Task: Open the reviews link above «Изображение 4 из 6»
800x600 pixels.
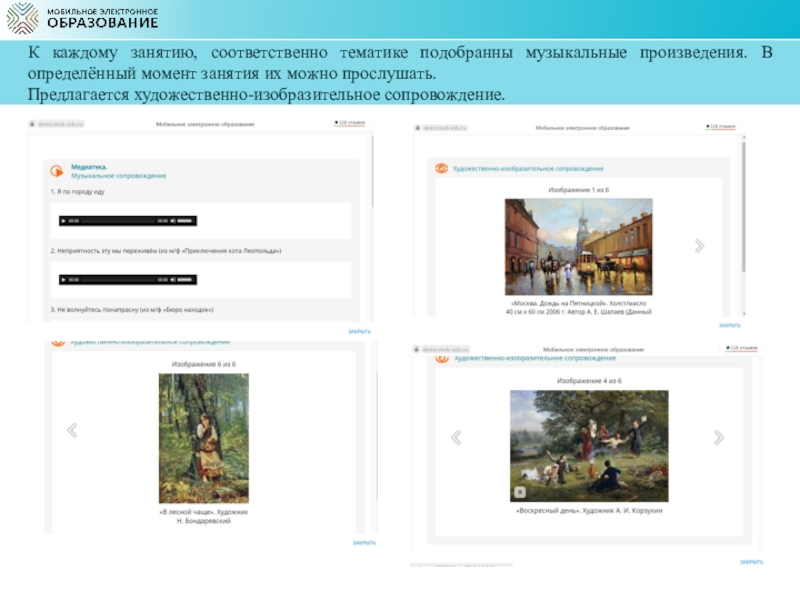Action: [741, 348]
